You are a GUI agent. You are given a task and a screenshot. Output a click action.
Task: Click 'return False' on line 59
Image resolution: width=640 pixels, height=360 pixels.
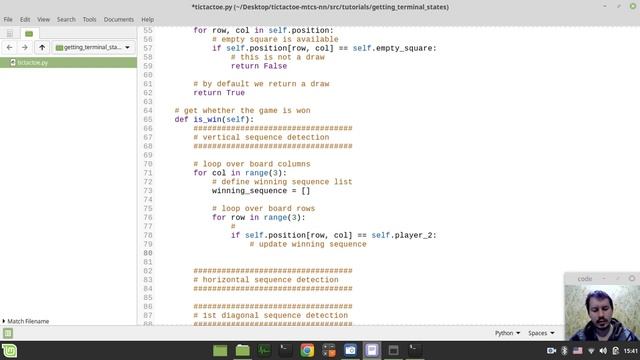[x=259, y=66]
